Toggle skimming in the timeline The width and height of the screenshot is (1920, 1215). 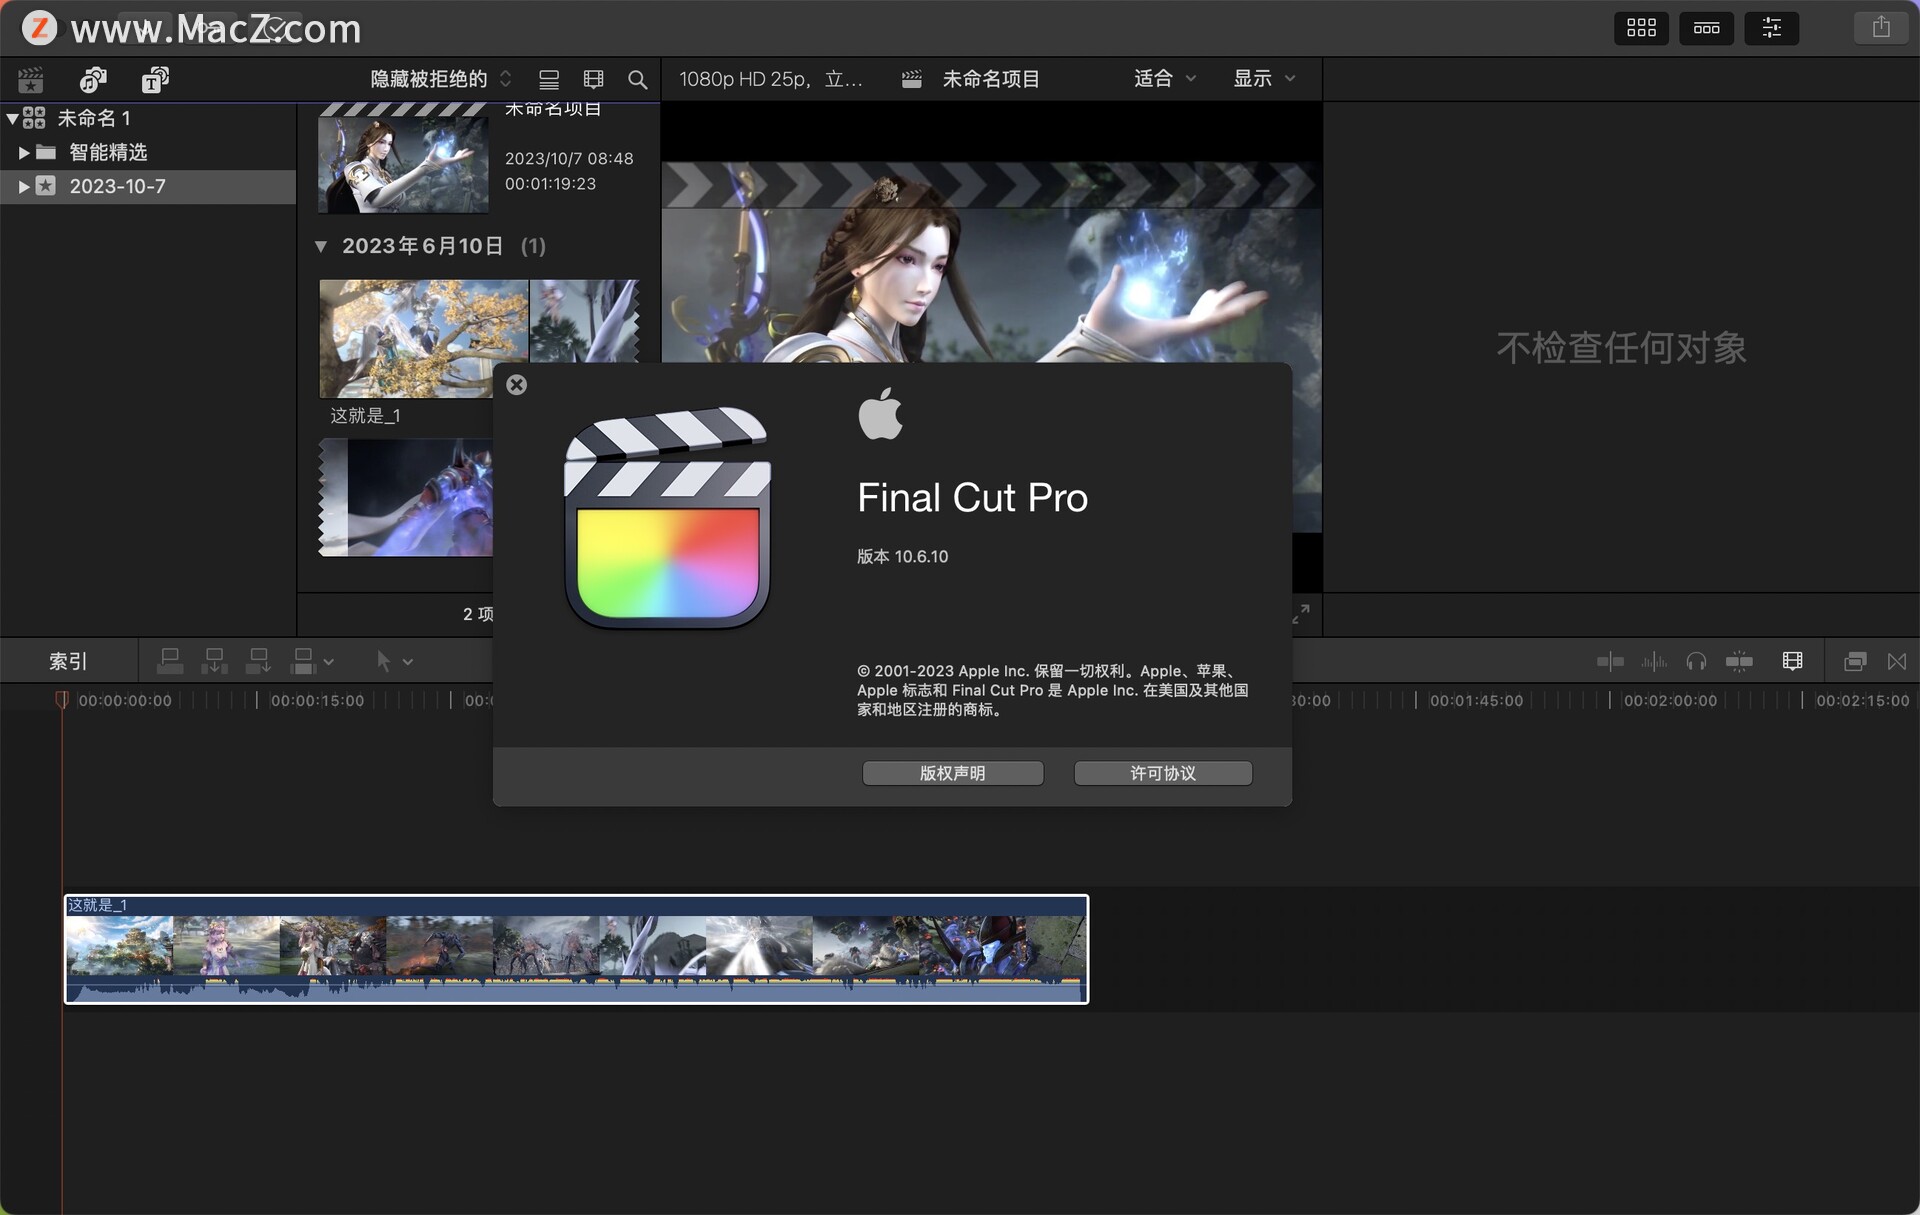pos(1610,661)
